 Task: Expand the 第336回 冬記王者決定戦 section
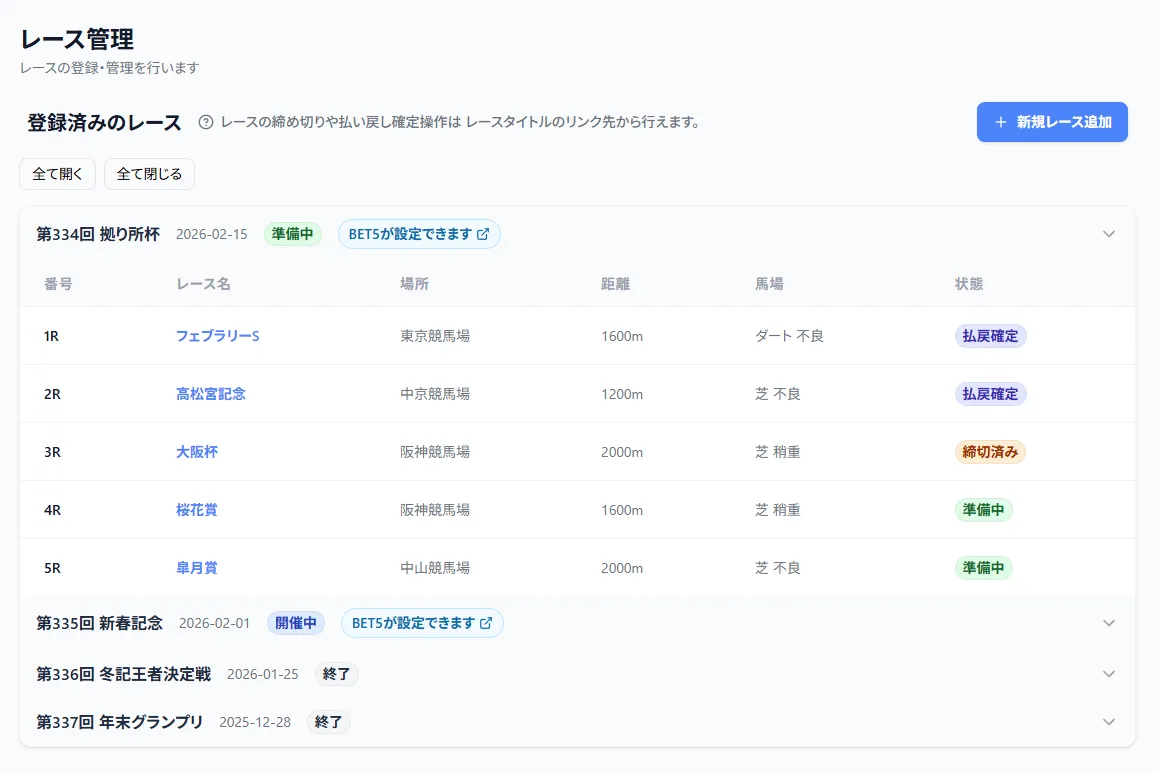1108,673
